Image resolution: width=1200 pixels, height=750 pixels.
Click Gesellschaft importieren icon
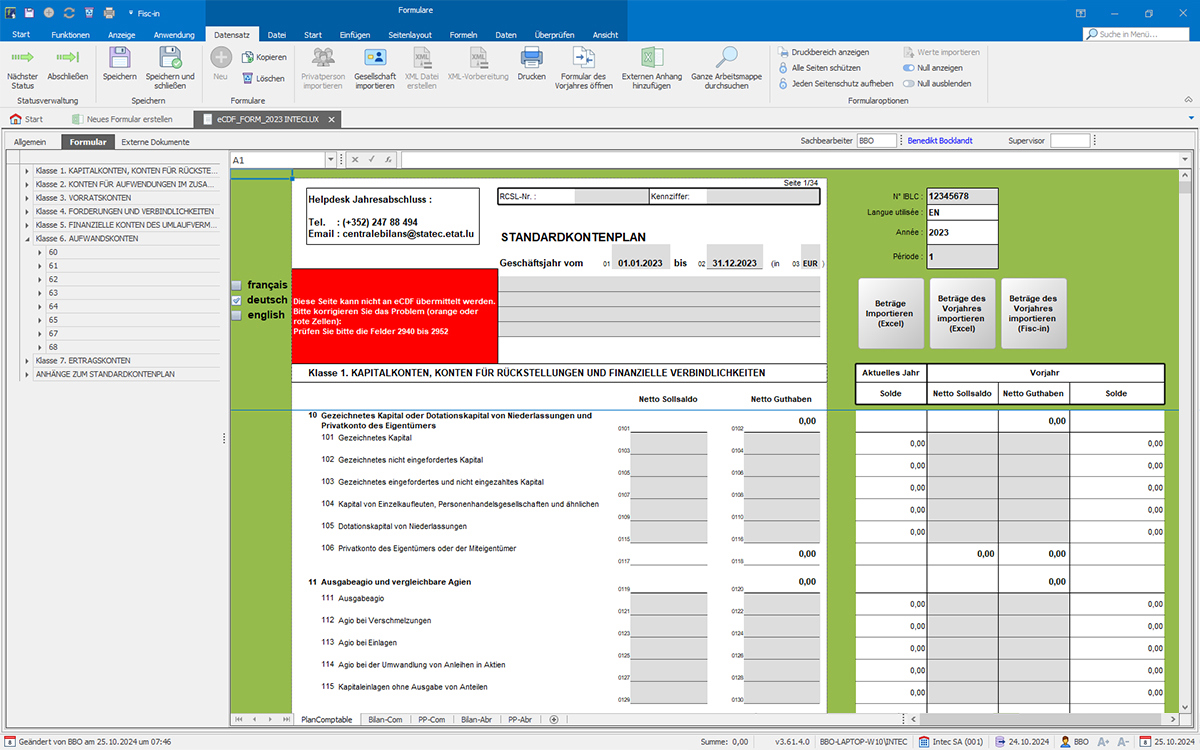click(x=375, y=58)
